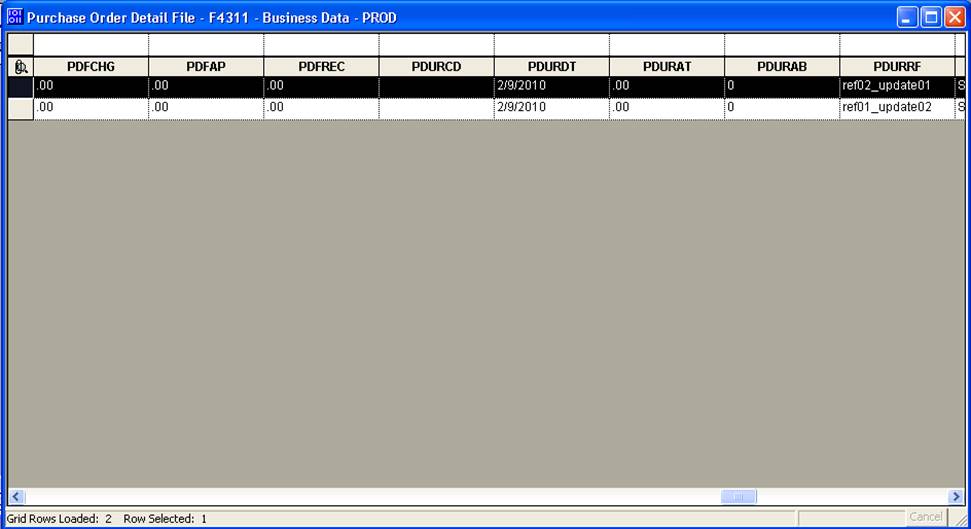
Task: Click the 2/9/2010 date in ref01_update02 row
Action: (x=552, y=108)
